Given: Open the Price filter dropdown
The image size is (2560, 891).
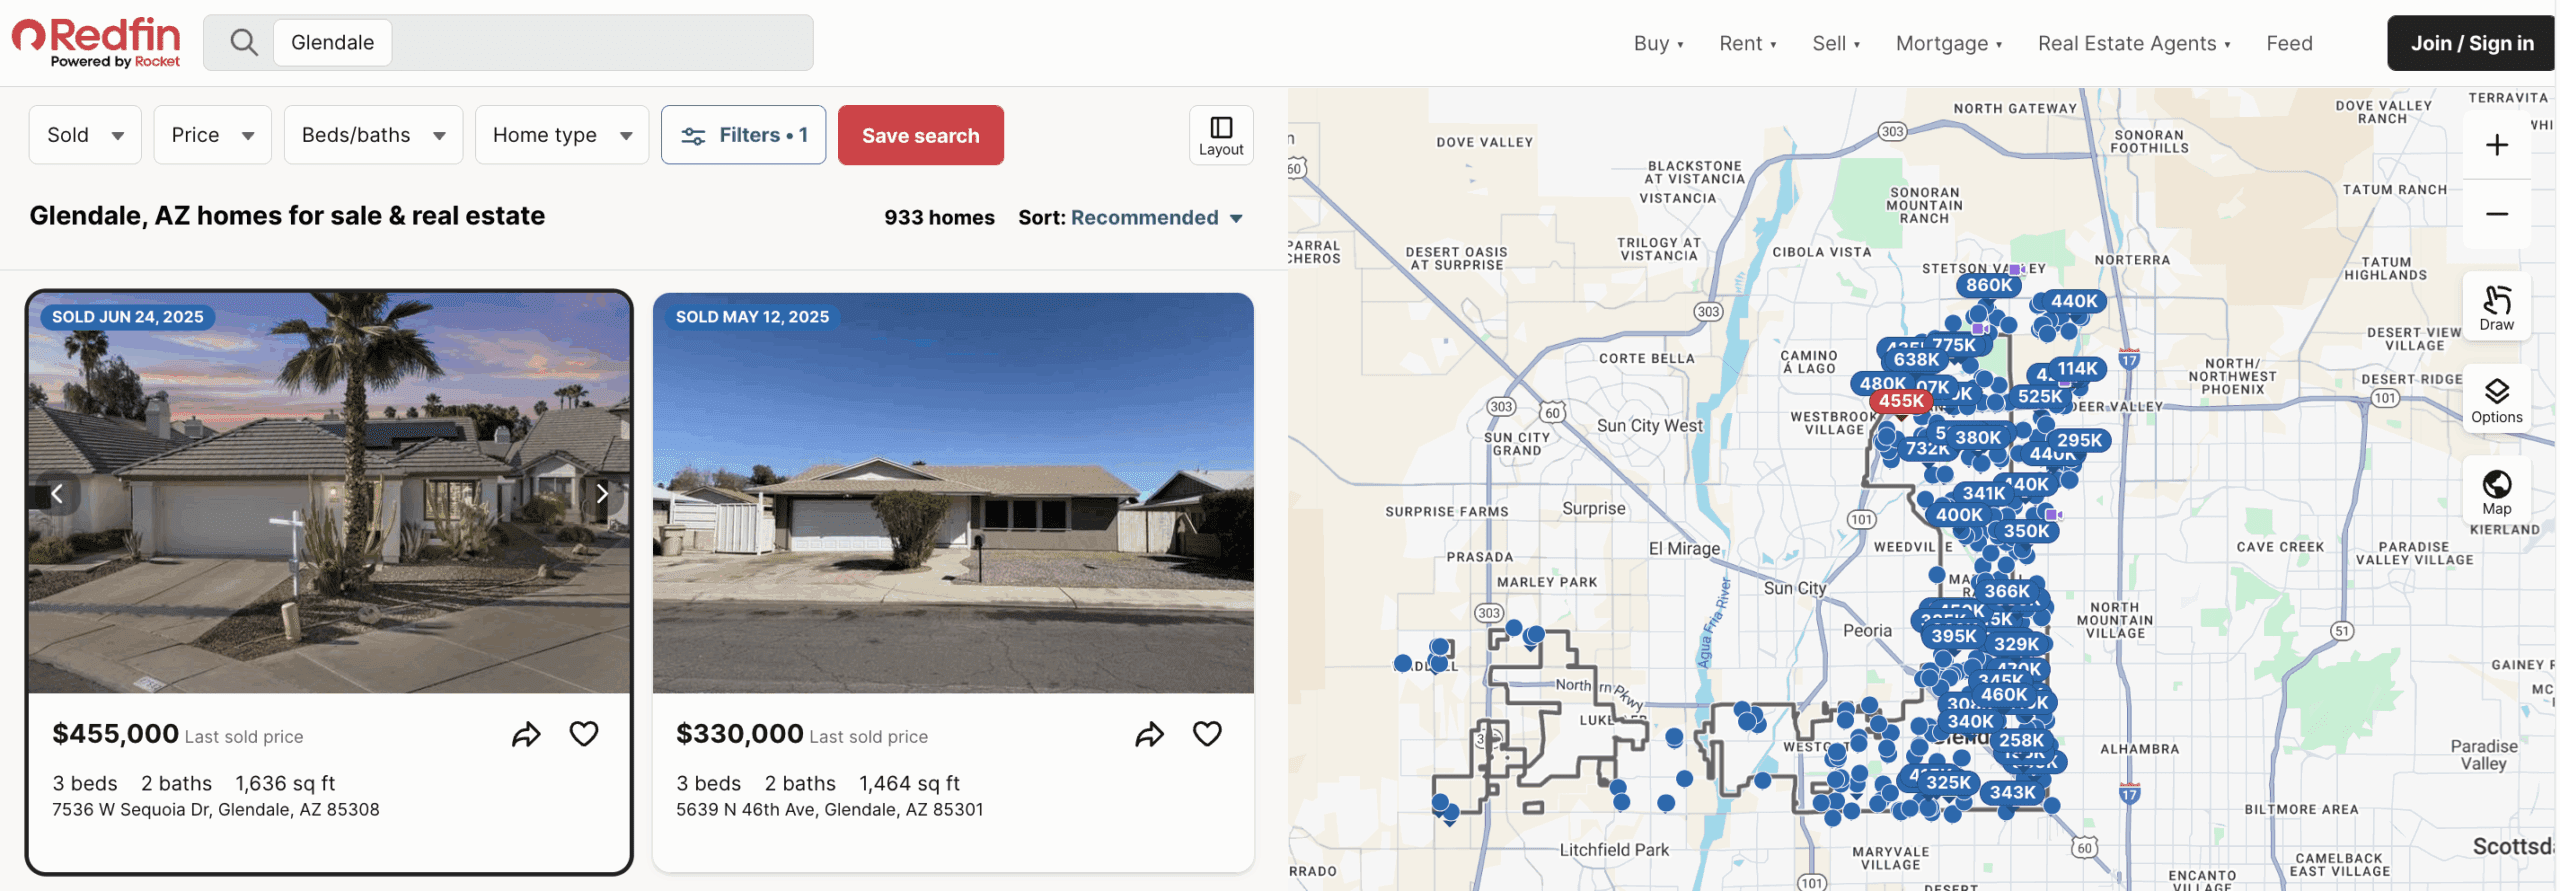Looking at the screenshot, I should click(x=212, y=135).
